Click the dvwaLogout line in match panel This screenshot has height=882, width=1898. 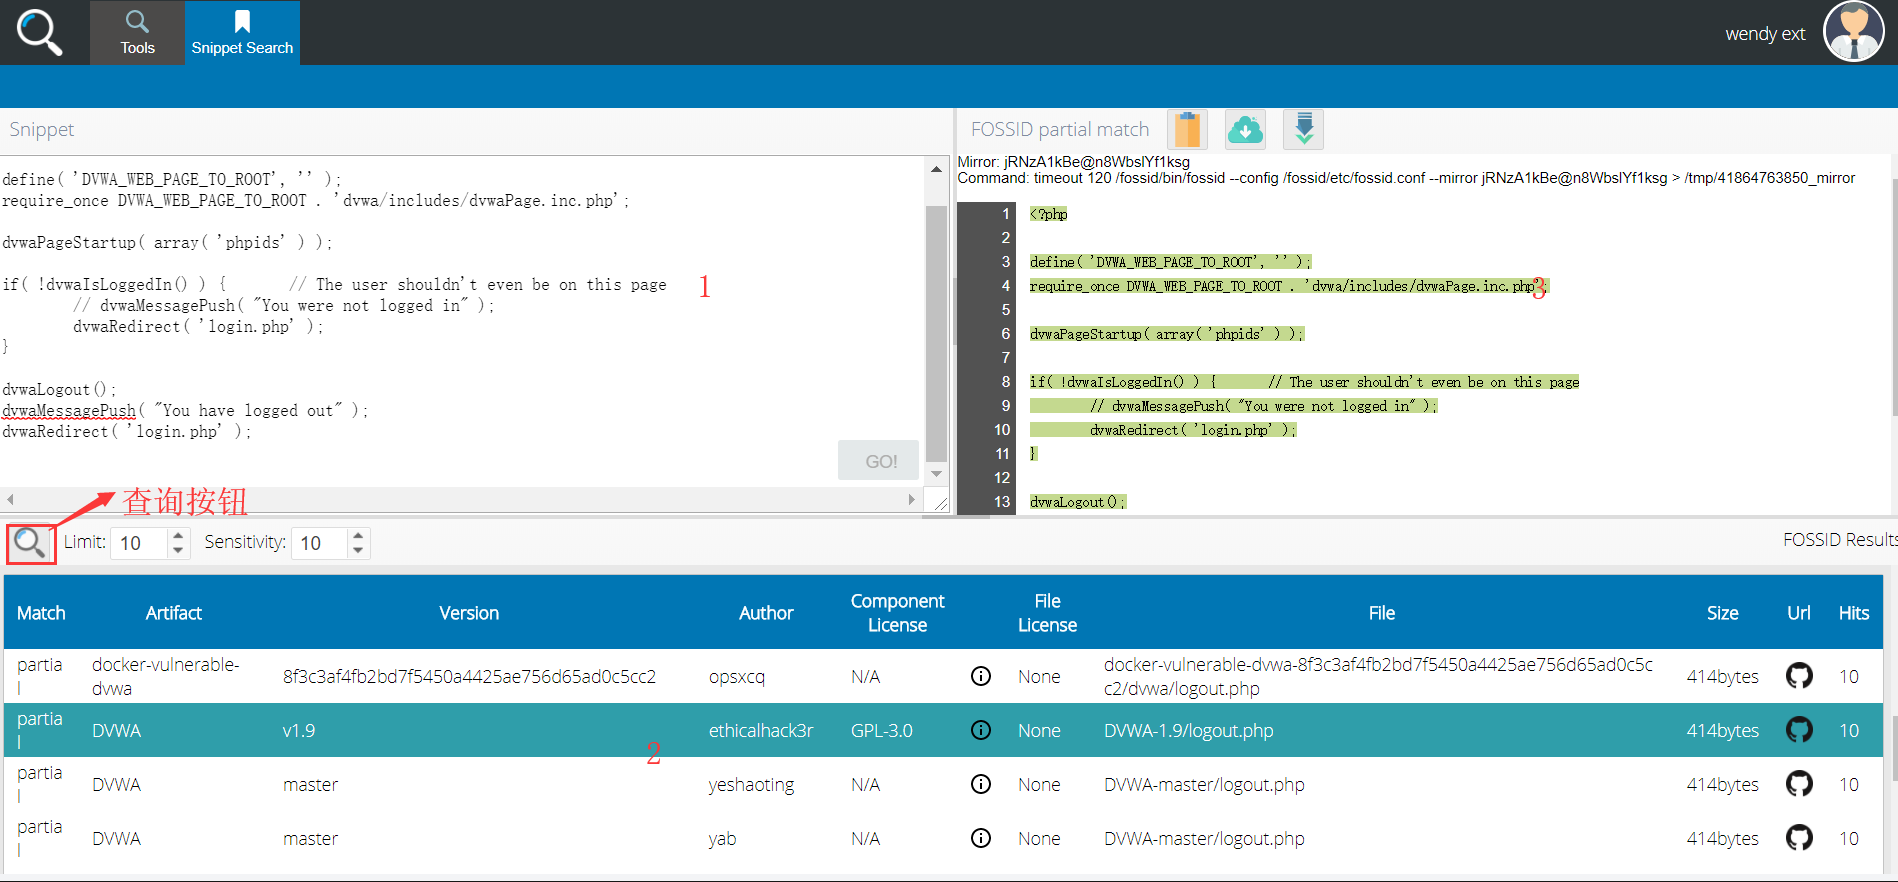click(1077, 502)
